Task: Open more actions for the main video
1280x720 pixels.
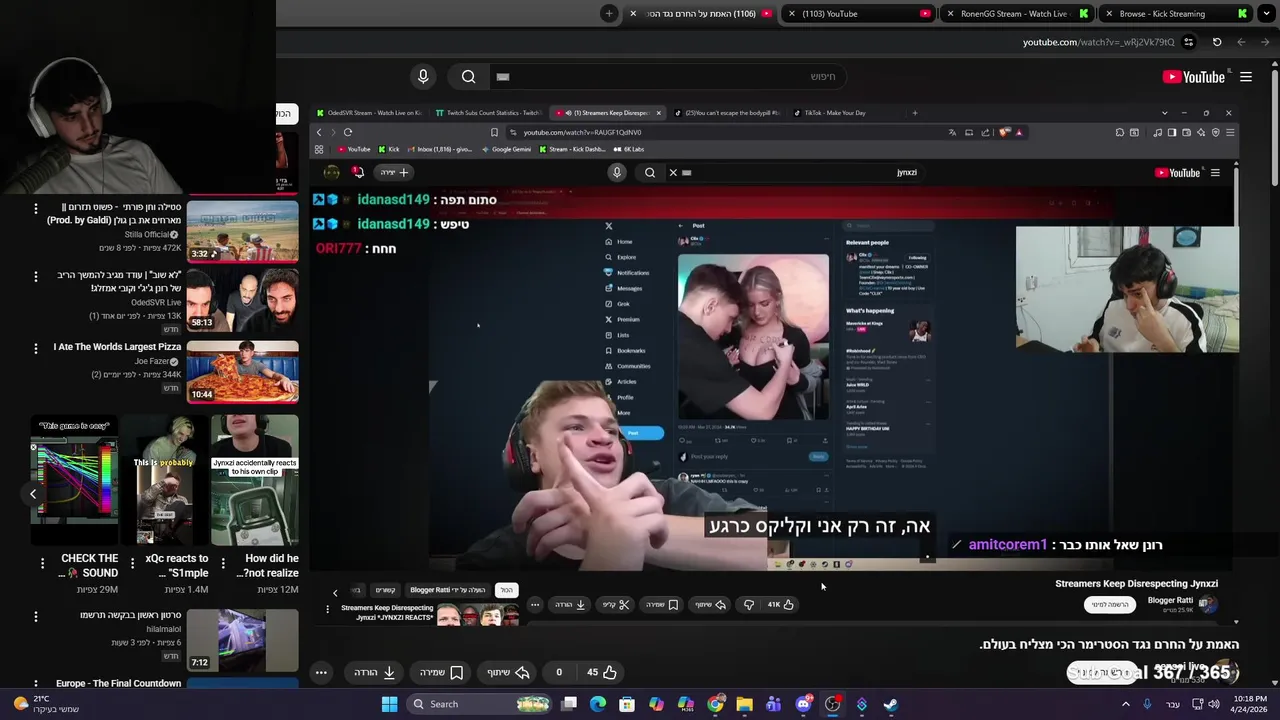Action: click(321, 672)
